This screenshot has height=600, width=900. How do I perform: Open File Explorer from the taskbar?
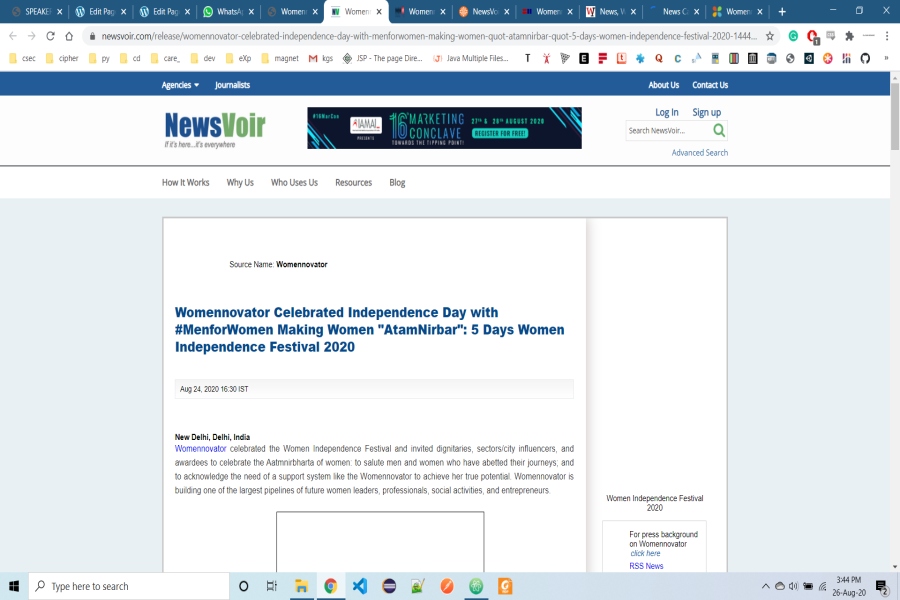[x=300, y=586]
